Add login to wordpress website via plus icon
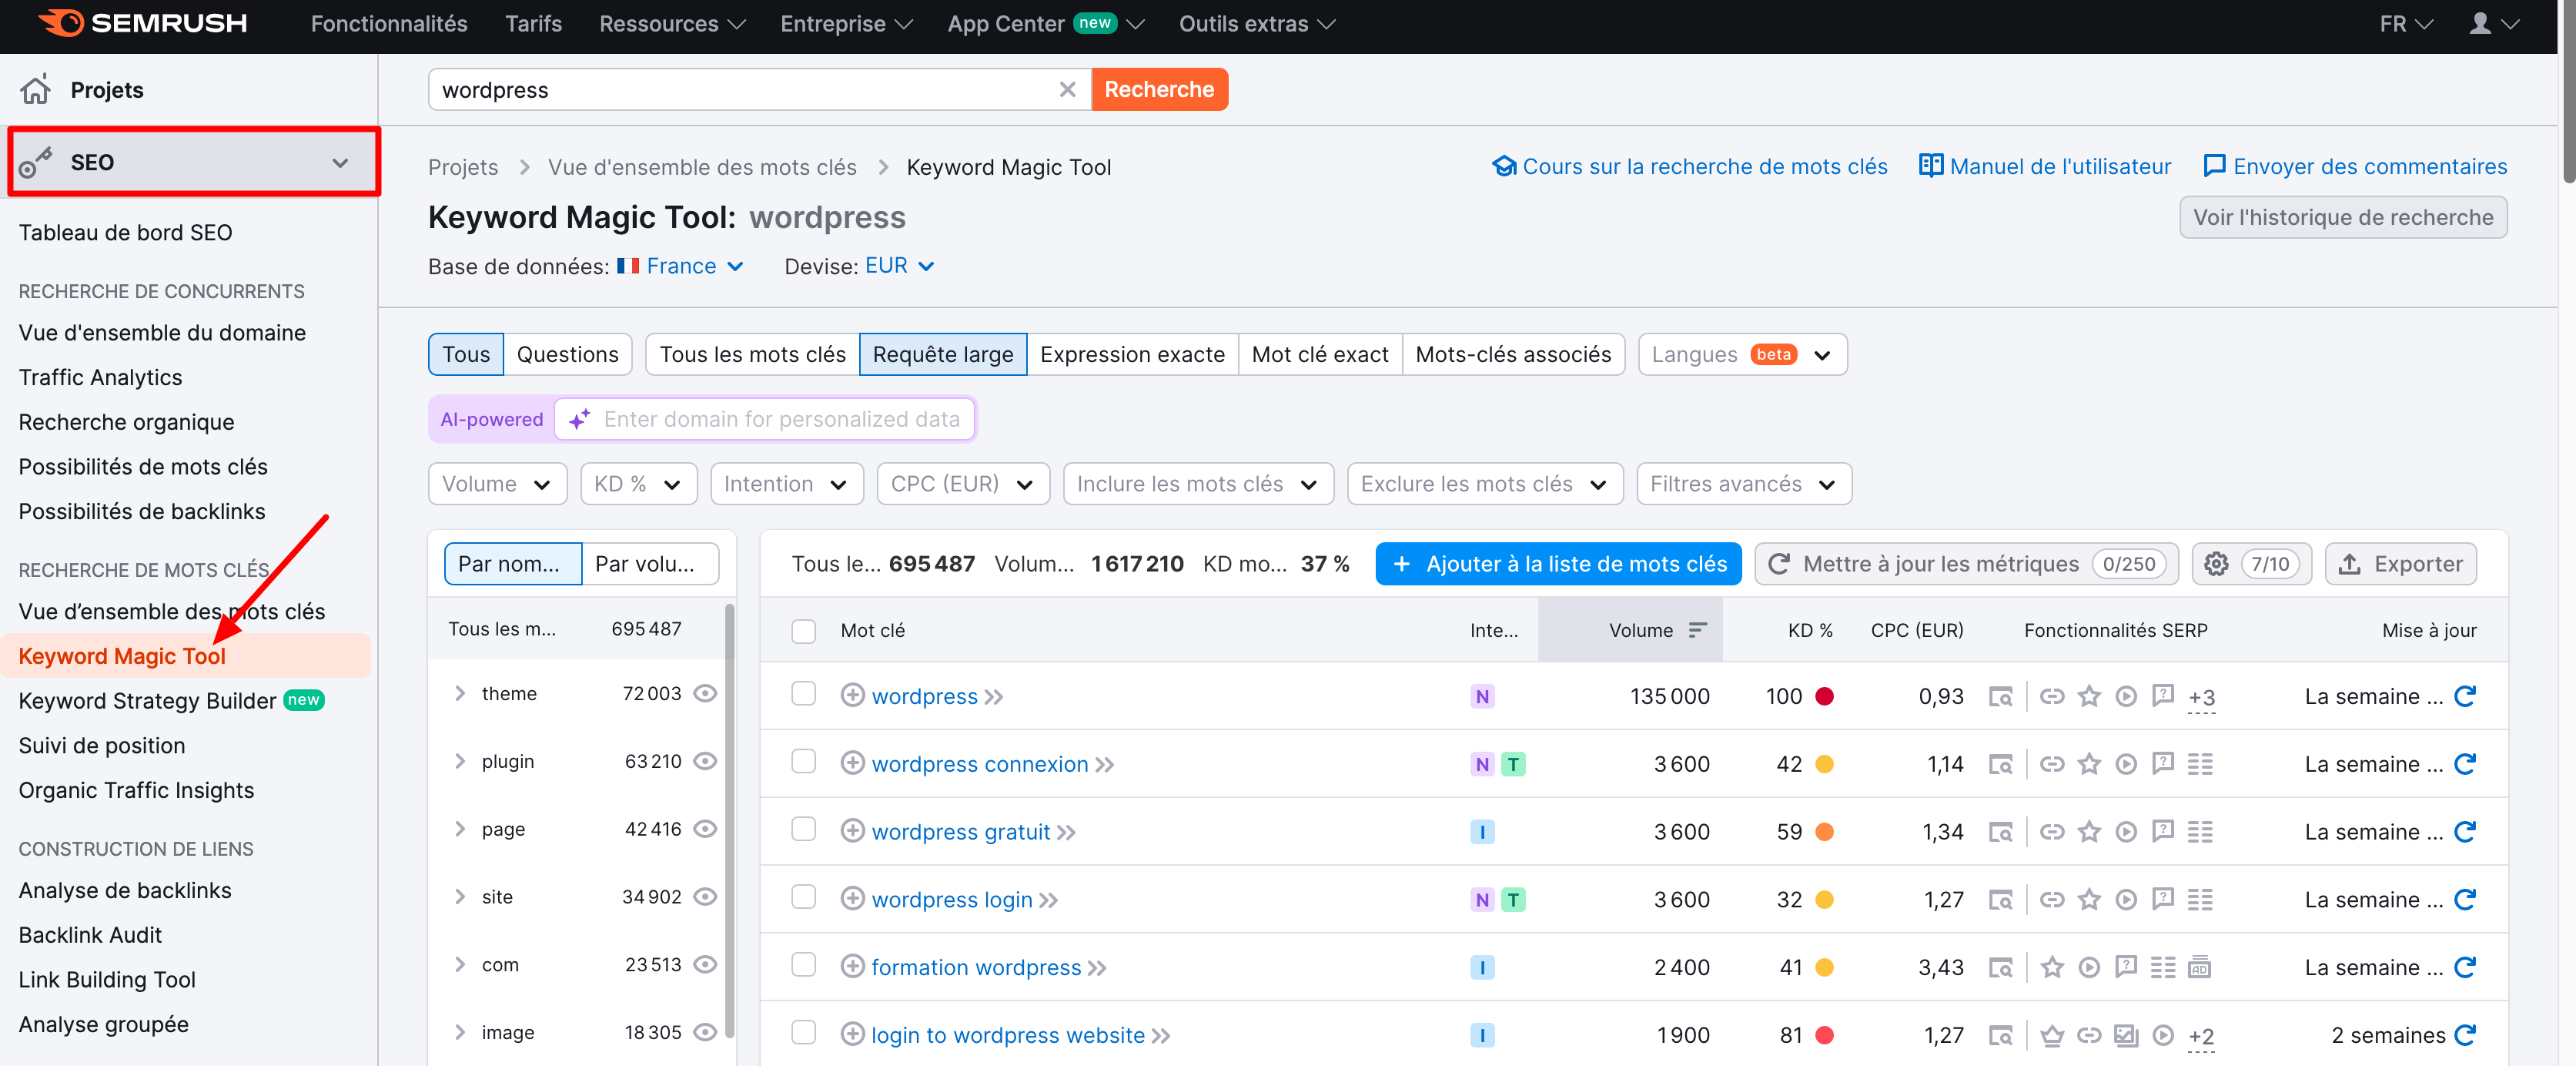The height and width of the screenshot is (1066, 2576). (x=852, y=1034)
